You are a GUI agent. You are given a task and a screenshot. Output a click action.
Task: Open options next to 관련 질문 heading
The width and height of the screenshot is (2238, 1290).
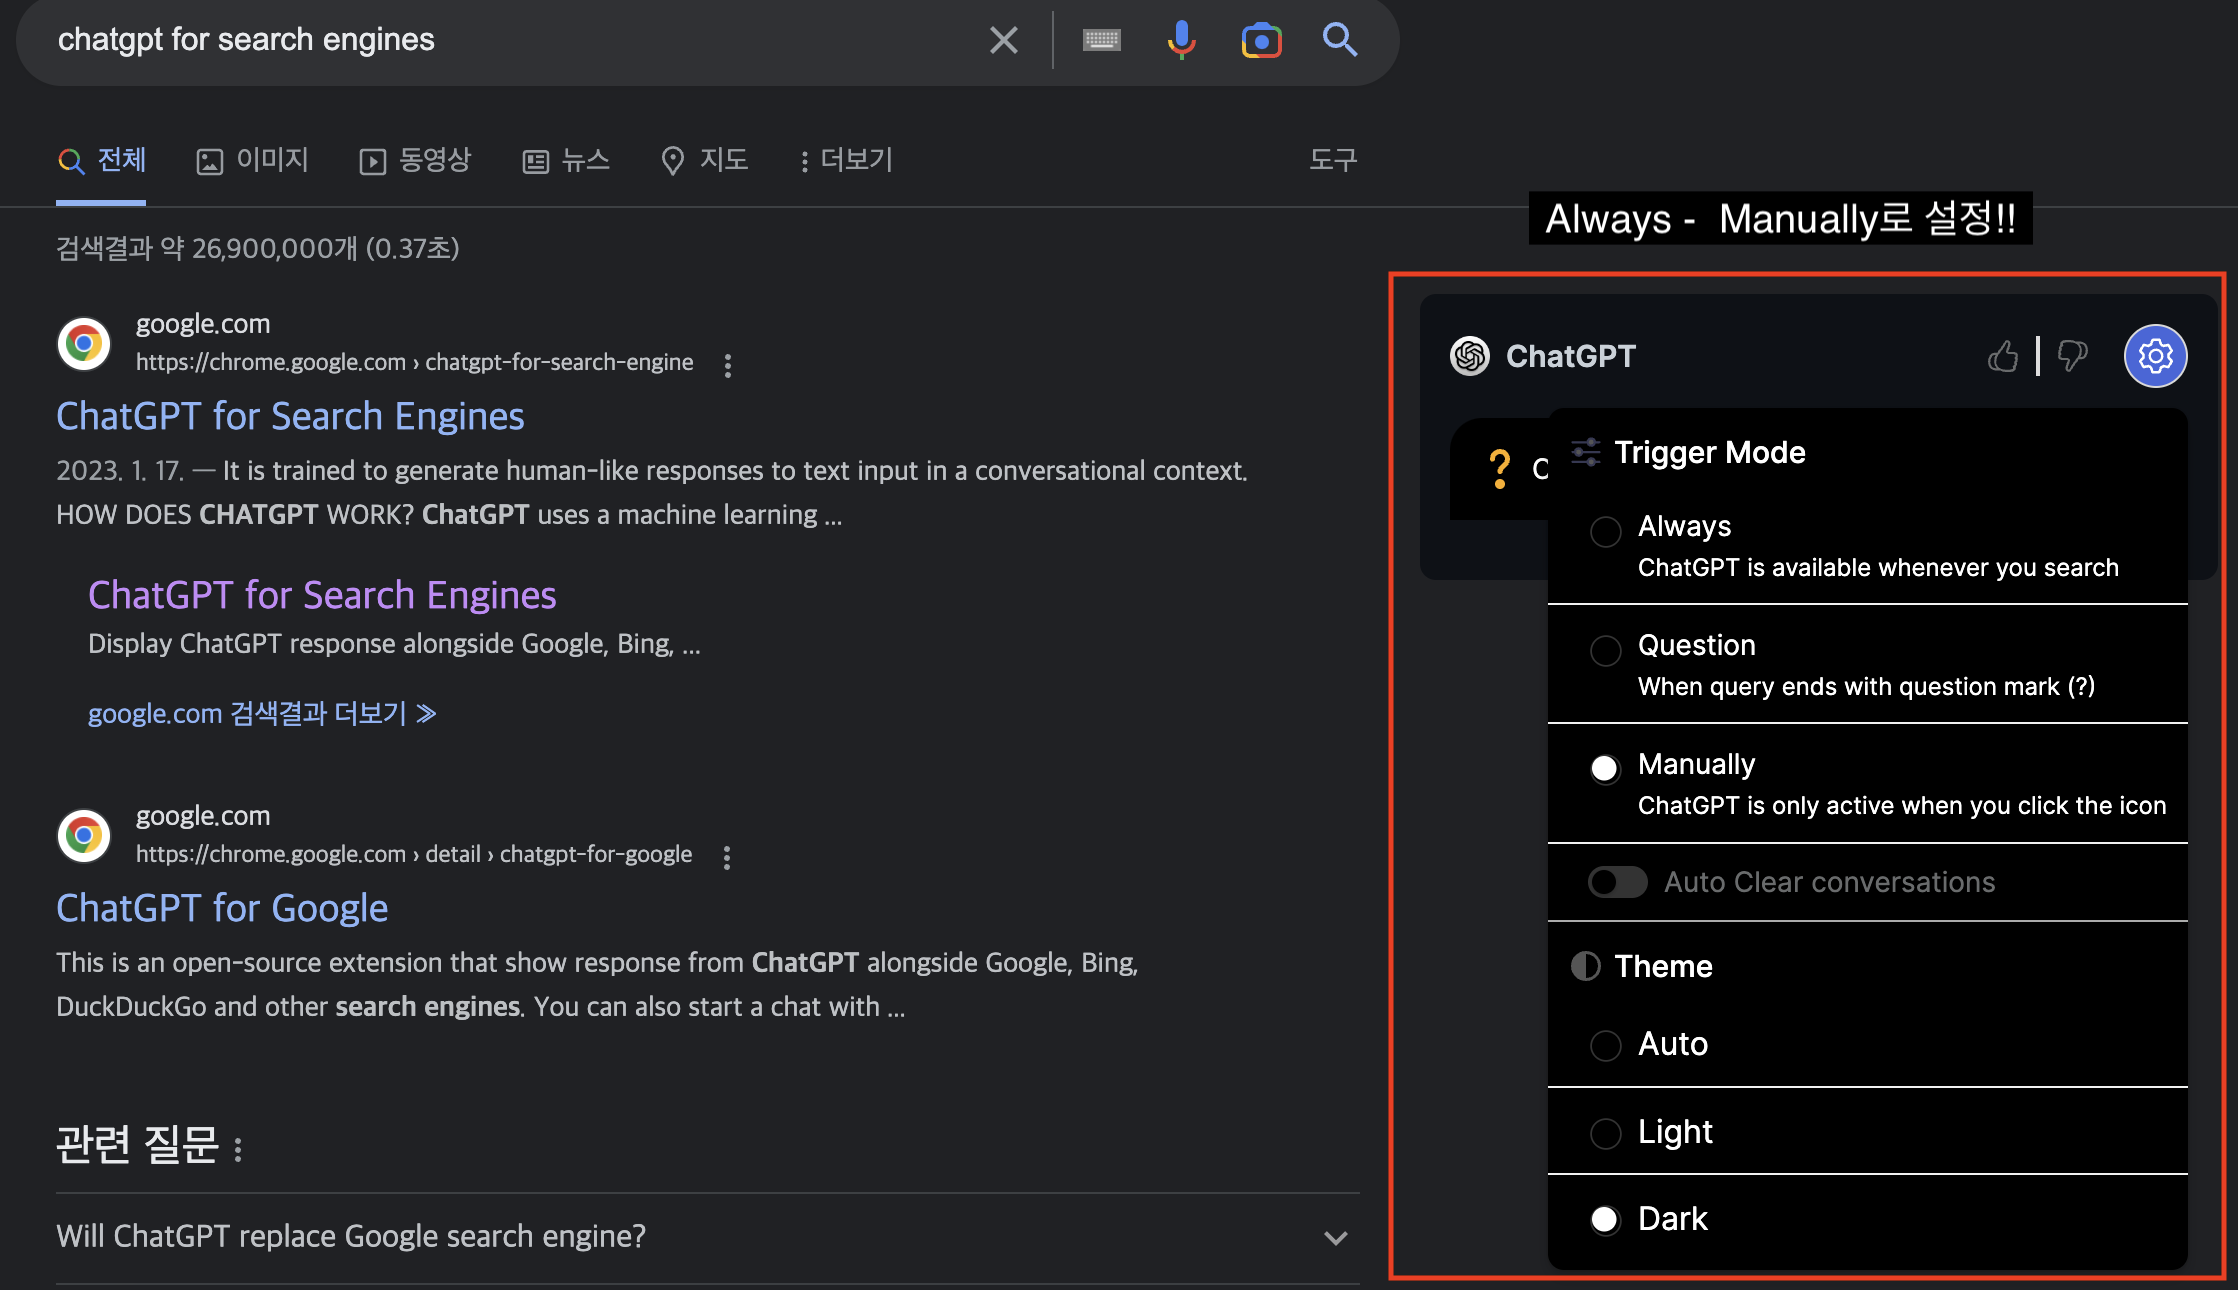click(x=238, y=1149)
